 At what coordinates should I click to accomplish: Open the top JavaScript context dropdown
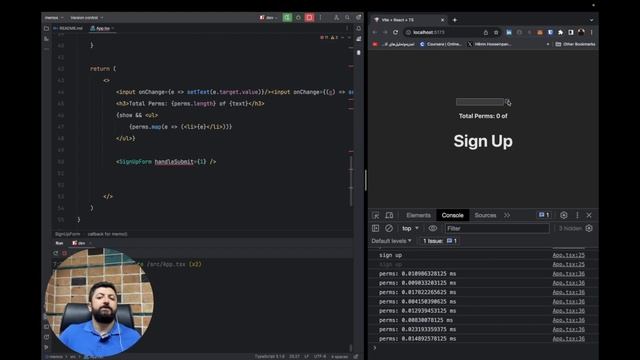[x=410, y=229]
